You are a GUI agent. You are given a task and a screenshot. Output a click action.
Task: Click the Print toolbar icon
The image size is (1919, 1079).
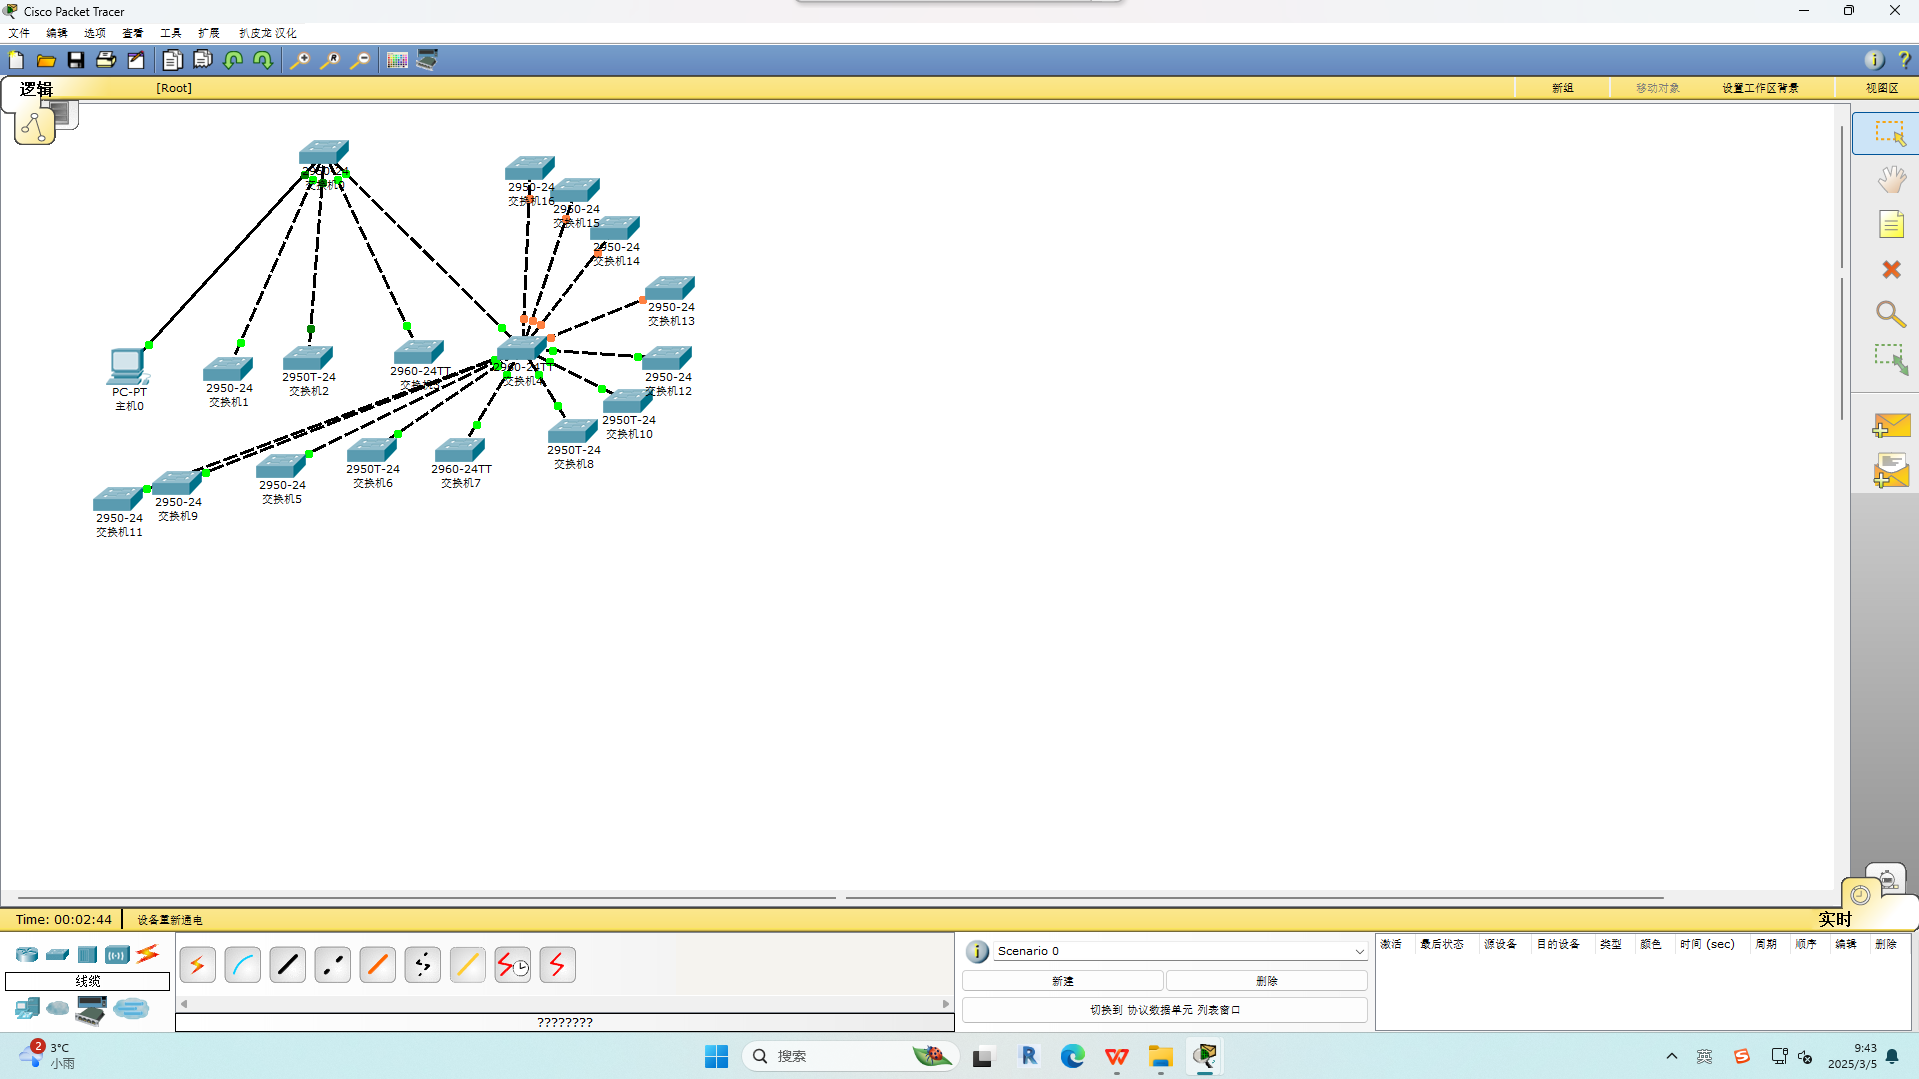click(106, 60)
